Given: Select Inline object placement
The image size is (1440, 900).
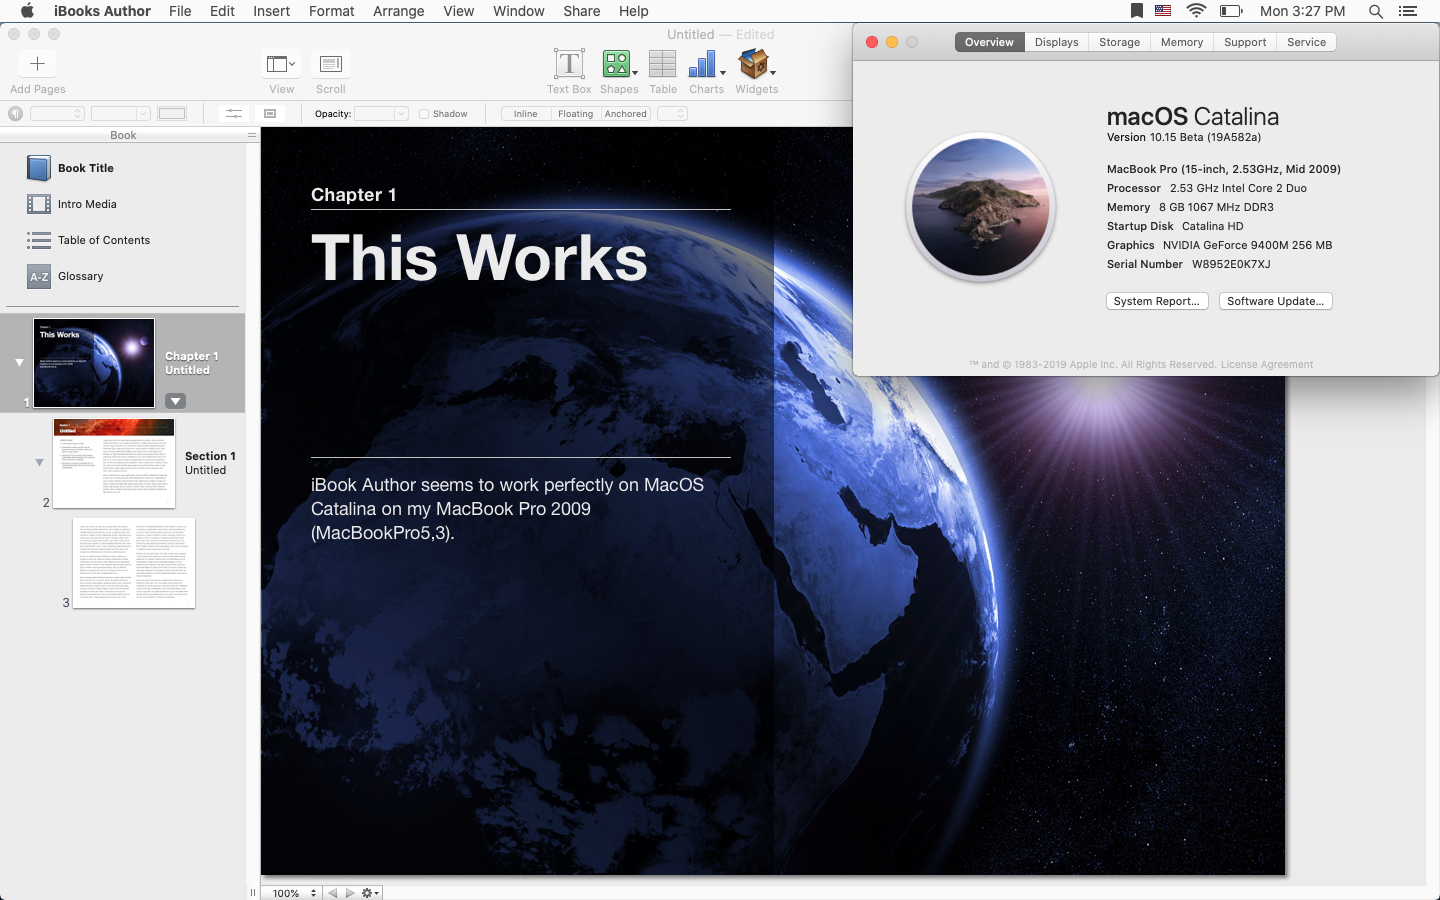Looking at the screenshot, I should pos(526,114).
